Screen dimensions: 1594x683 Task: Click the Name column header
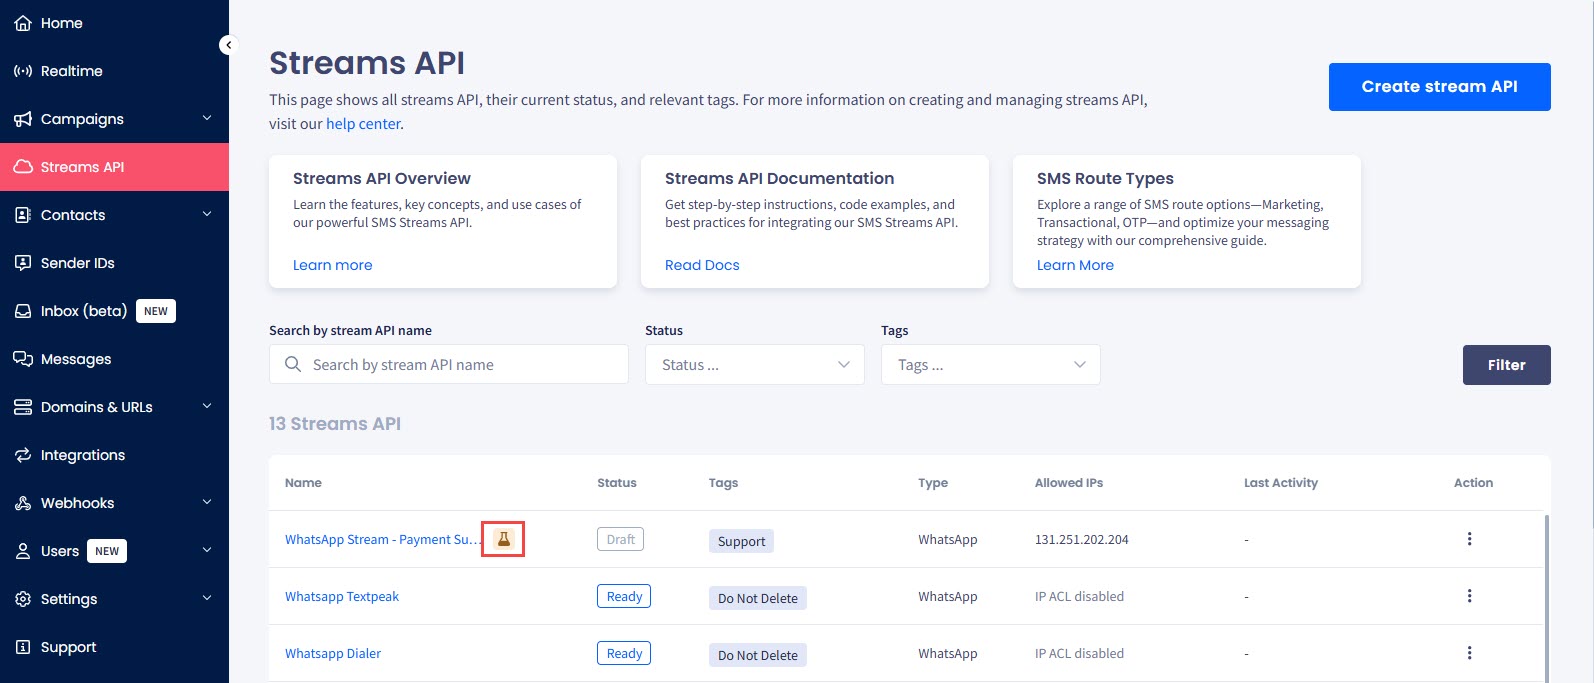[x=303, y=482]
